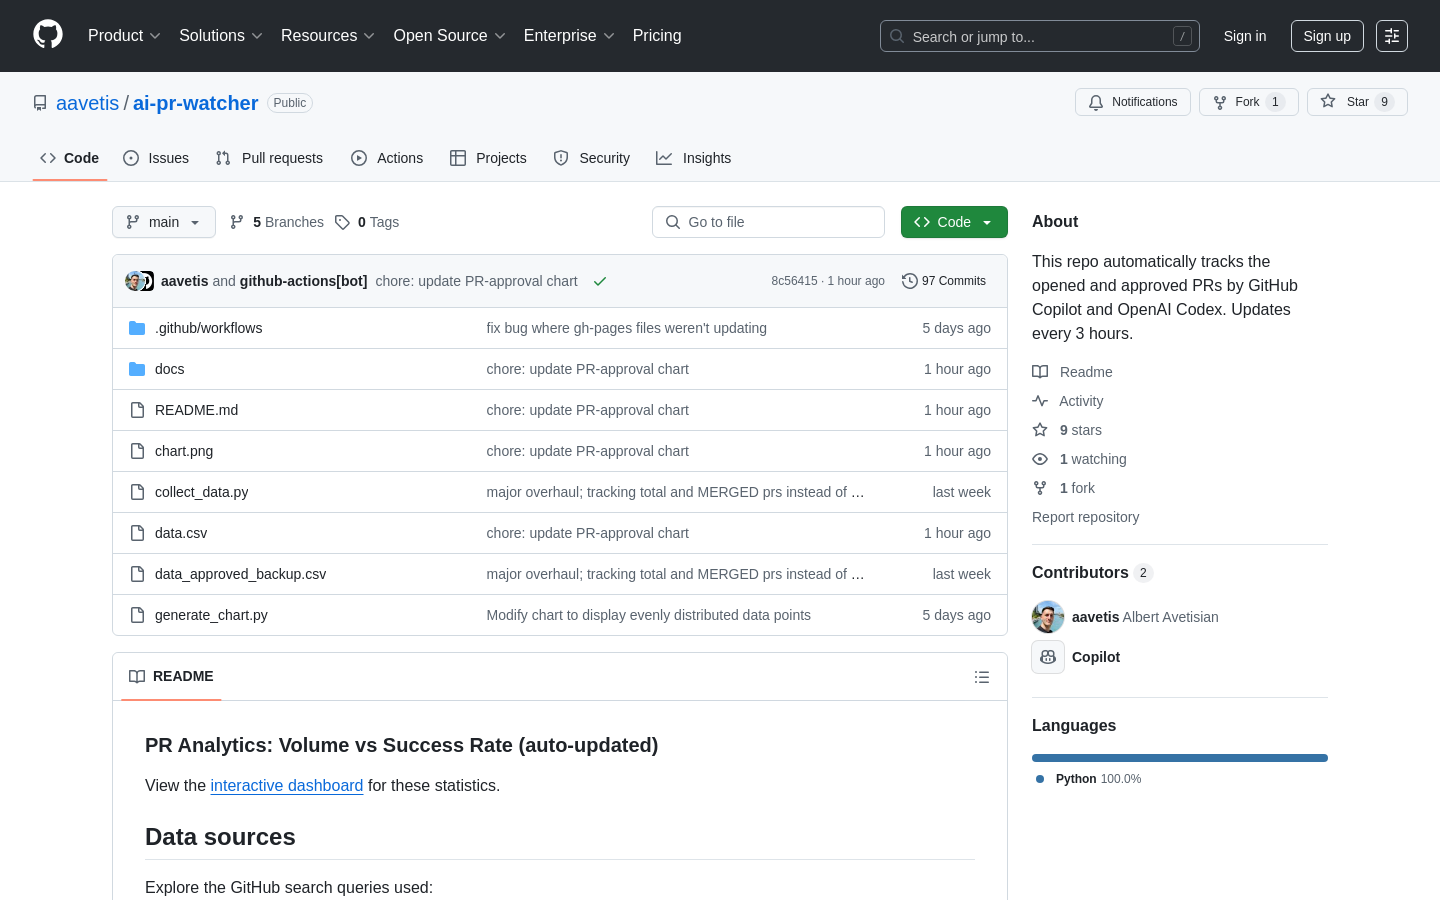Select the Code tab
The width and height of the screenshot is (1440, 900).
tap(70, 158)
